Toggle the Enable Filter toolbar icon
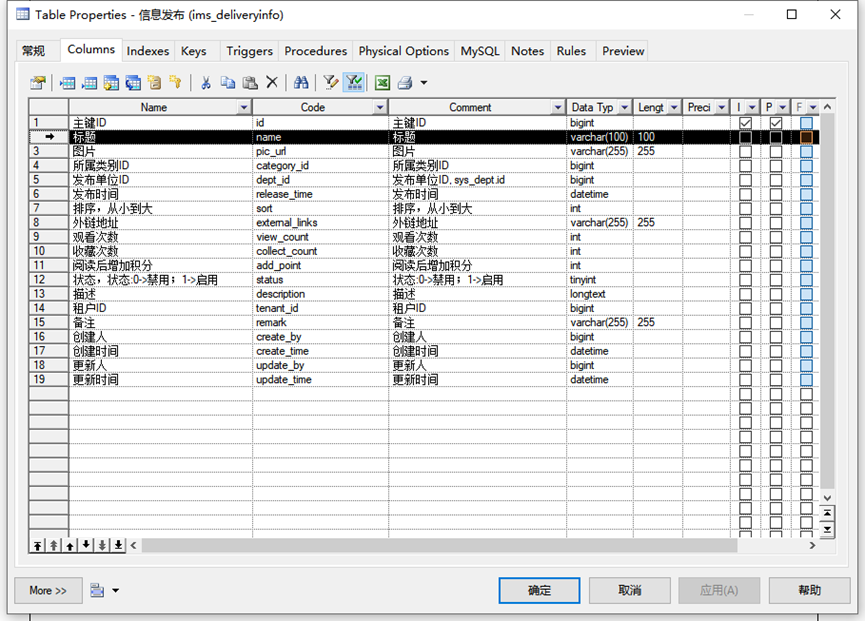 click(x=354, y=83)
